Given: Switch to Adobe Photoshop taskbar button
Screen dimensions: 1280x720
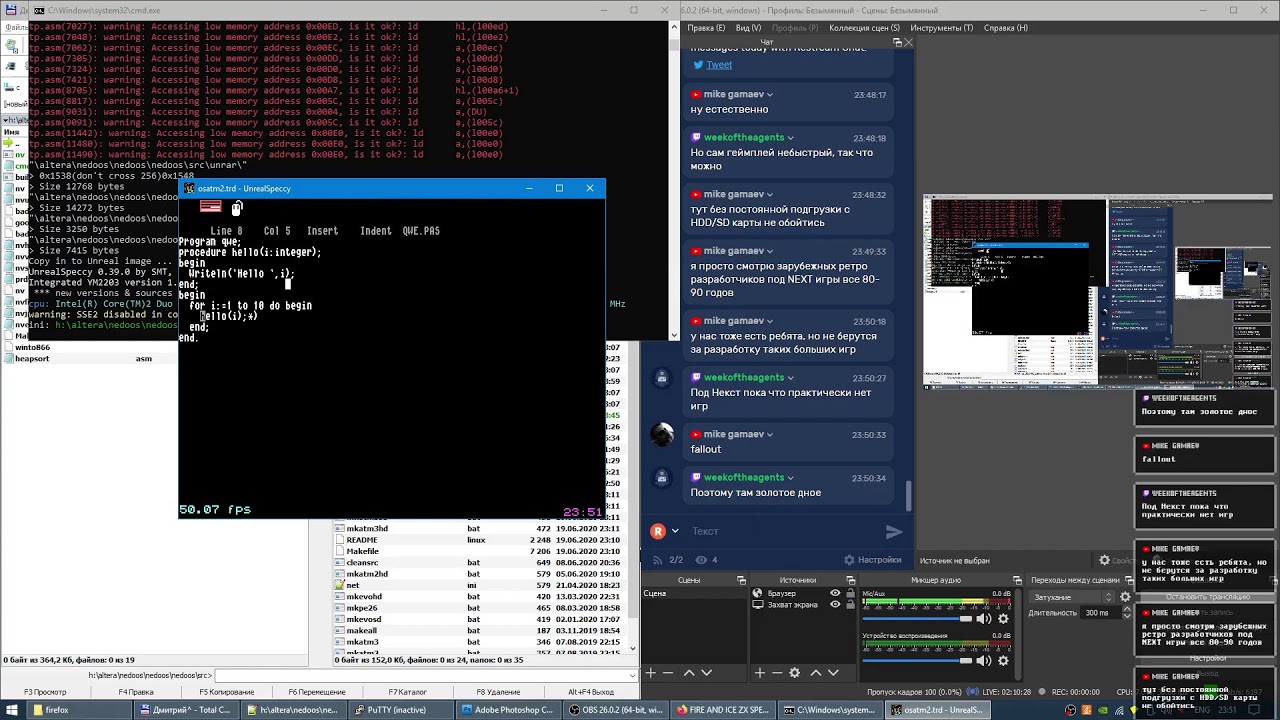Looking at the screenshot, I should coord(506,710).
